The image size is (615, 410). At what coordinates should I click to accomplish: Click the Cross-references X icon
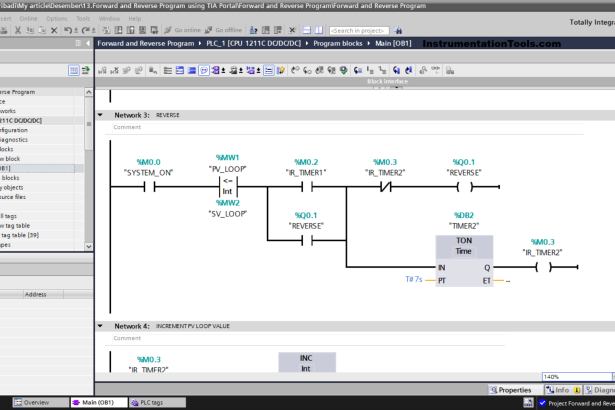point(292,30)
